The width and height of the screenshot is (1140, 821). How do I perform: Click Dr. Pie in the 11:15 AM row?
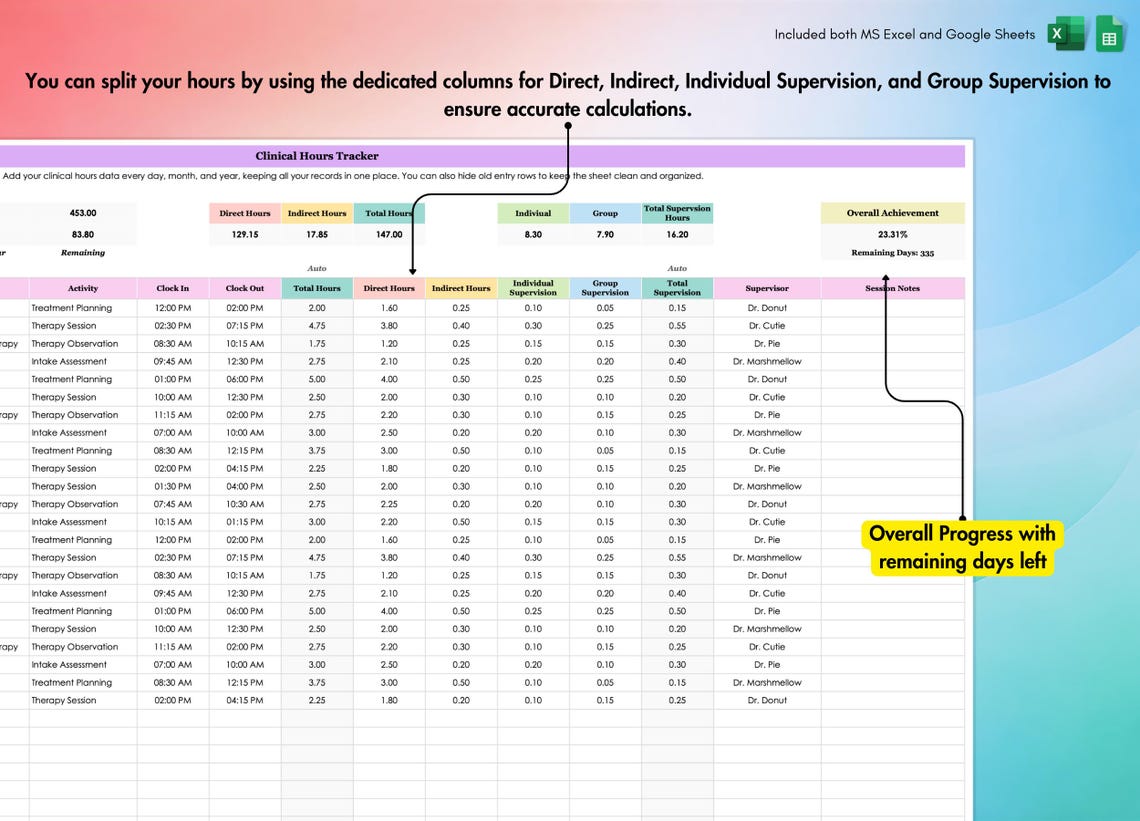767,414
